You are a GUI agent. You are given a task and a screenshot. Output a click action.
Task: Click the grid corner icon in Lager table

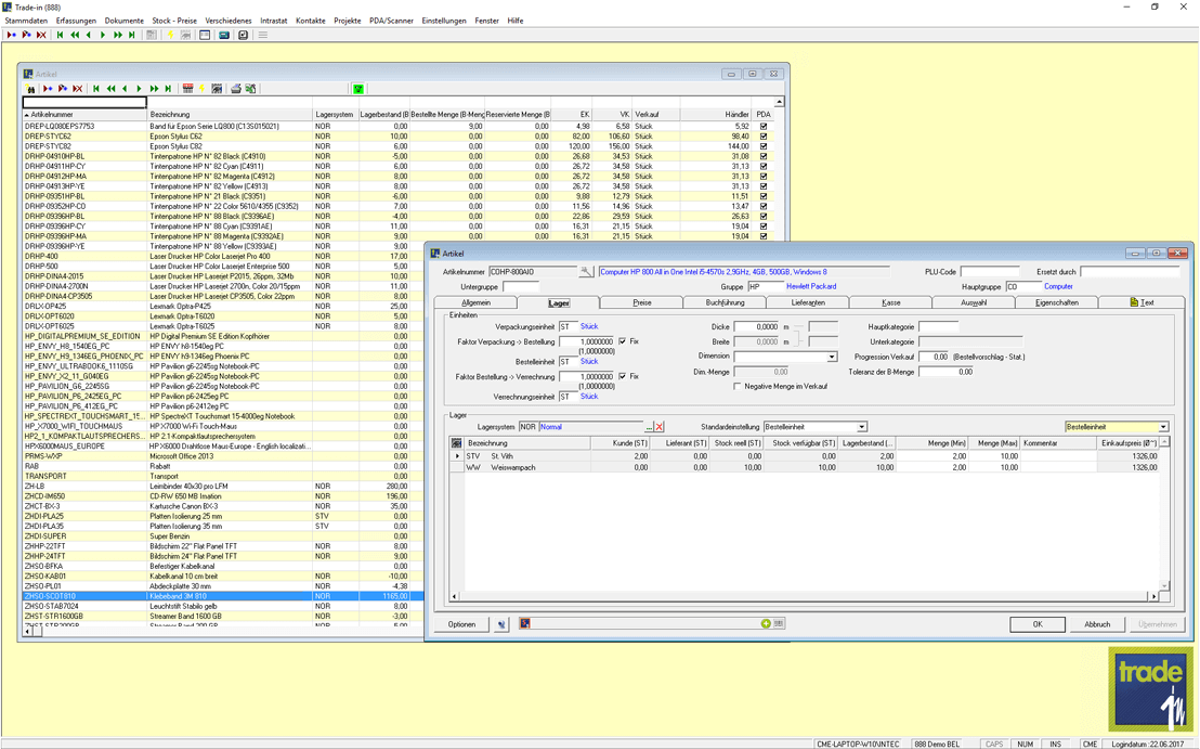pyautogui.click(x=455, y=441)
